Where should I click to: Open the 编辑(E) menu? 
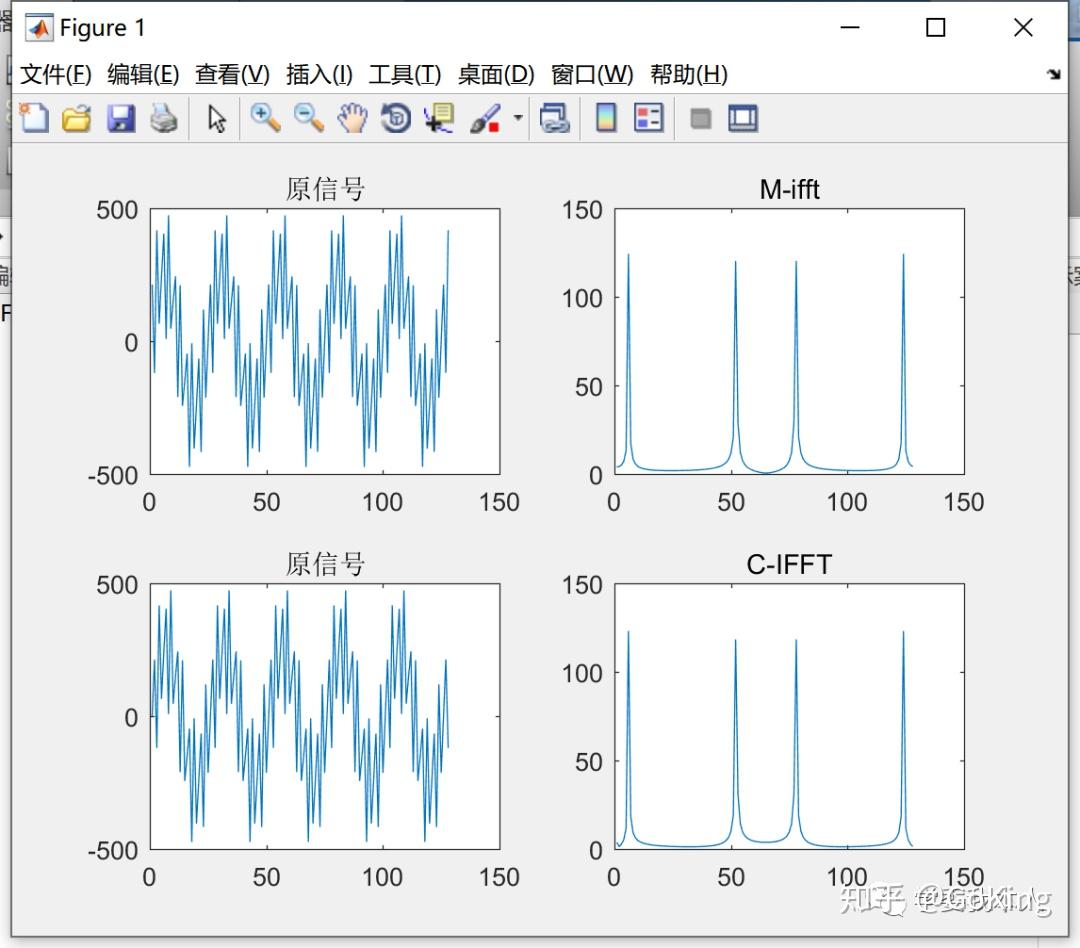pos(143,74)
